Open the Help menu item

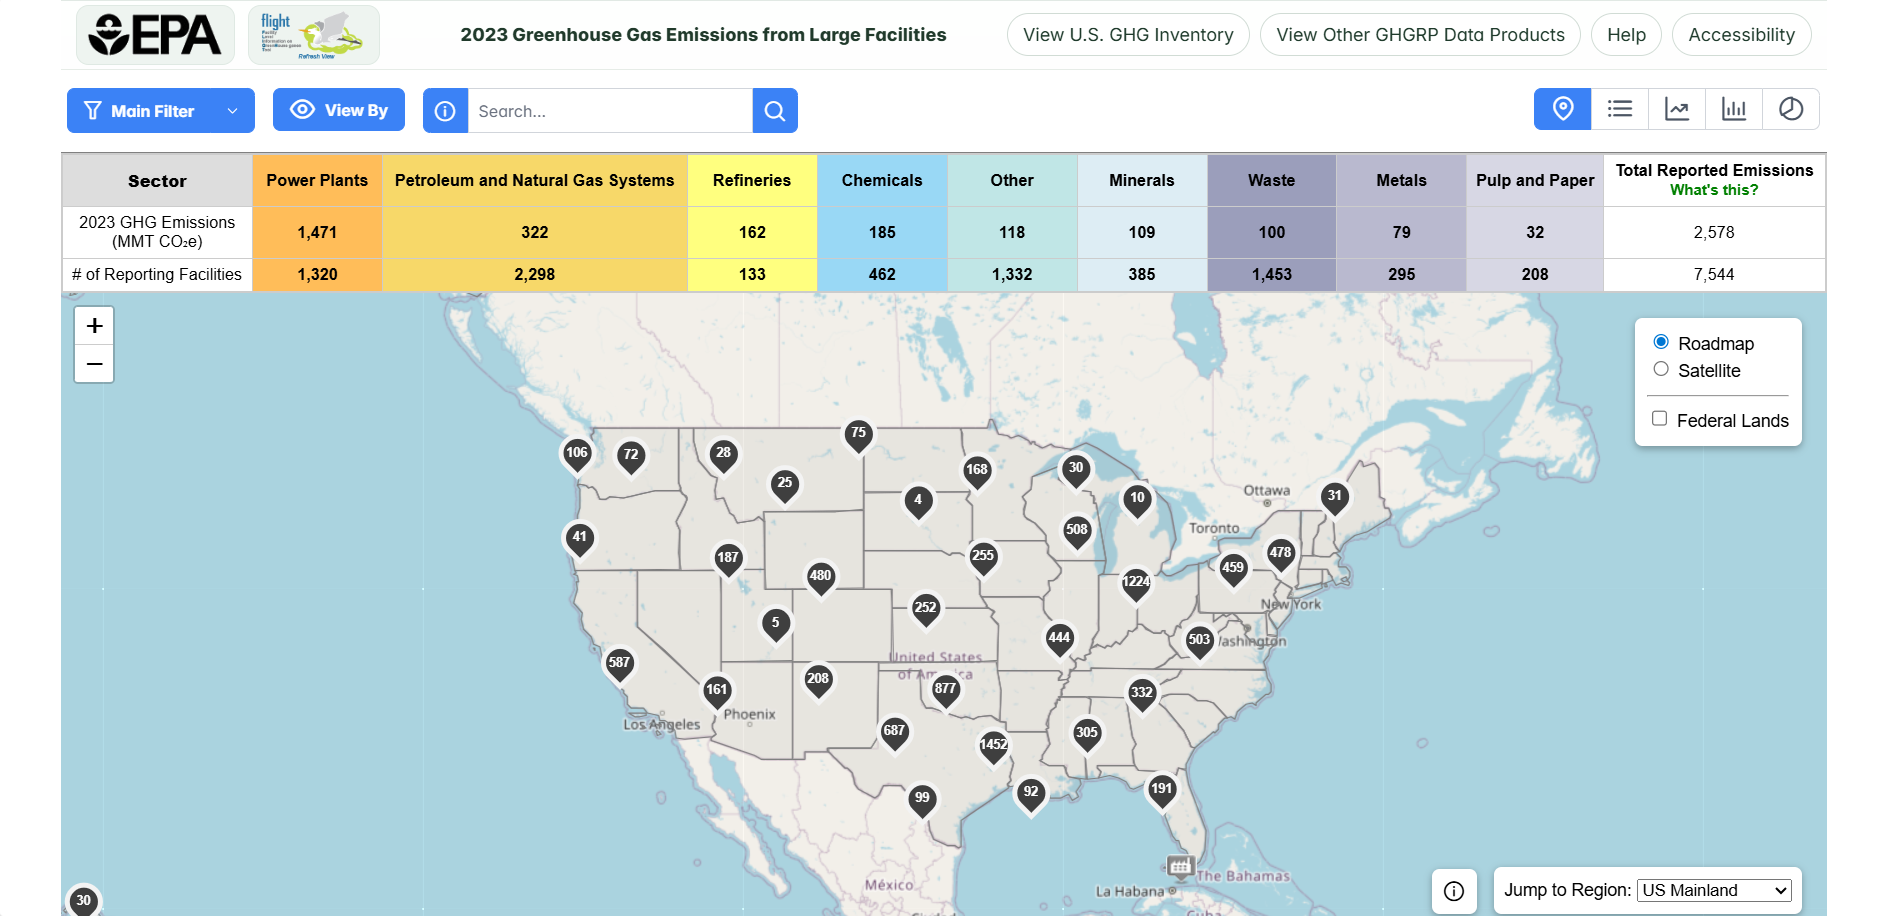(x=1626, y=35)
